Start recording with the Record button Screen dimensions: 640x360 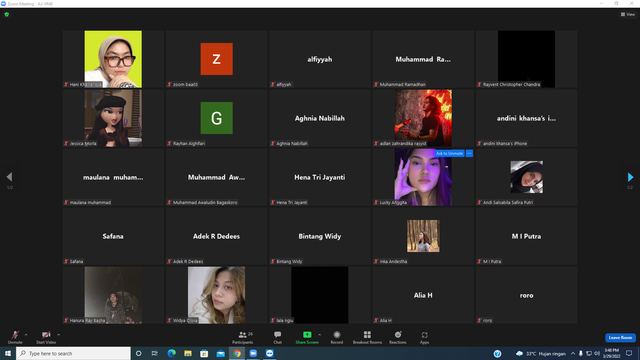pos(337,337)
